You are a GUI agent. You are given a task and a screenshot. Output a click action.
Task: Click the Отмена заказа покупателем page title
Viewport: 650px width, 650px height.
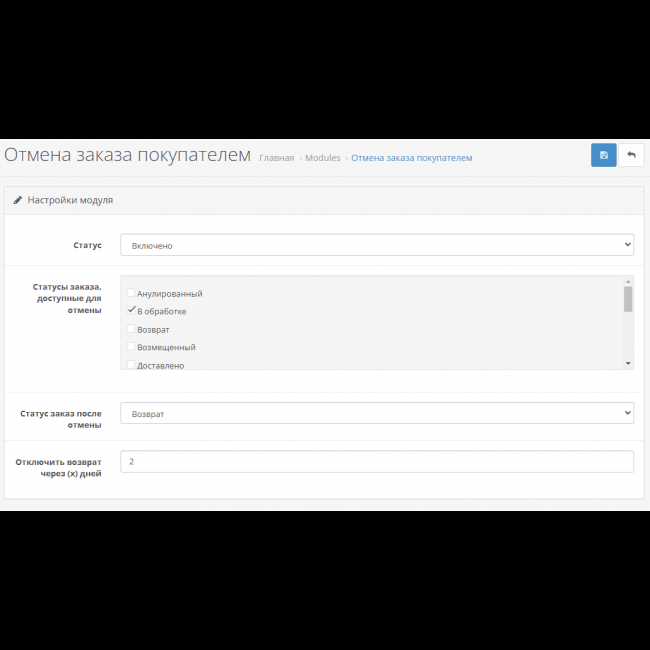127,156
